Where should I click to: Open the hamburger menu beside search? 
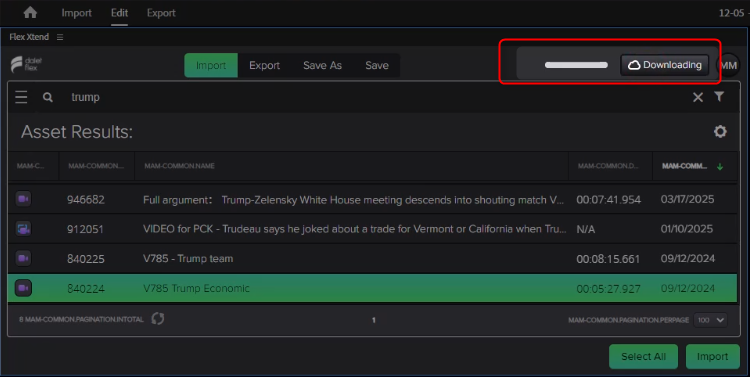pyautogui.click(x=21, y=97)
